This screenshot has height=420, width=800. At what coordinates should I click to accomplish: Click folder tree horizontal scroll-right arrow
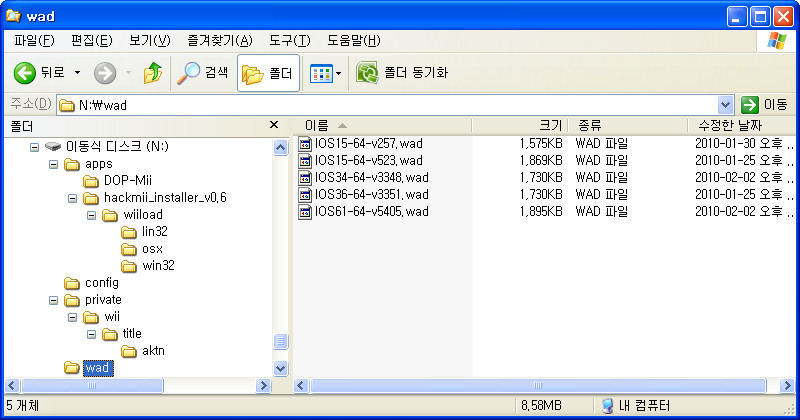[x=263, y=385]
